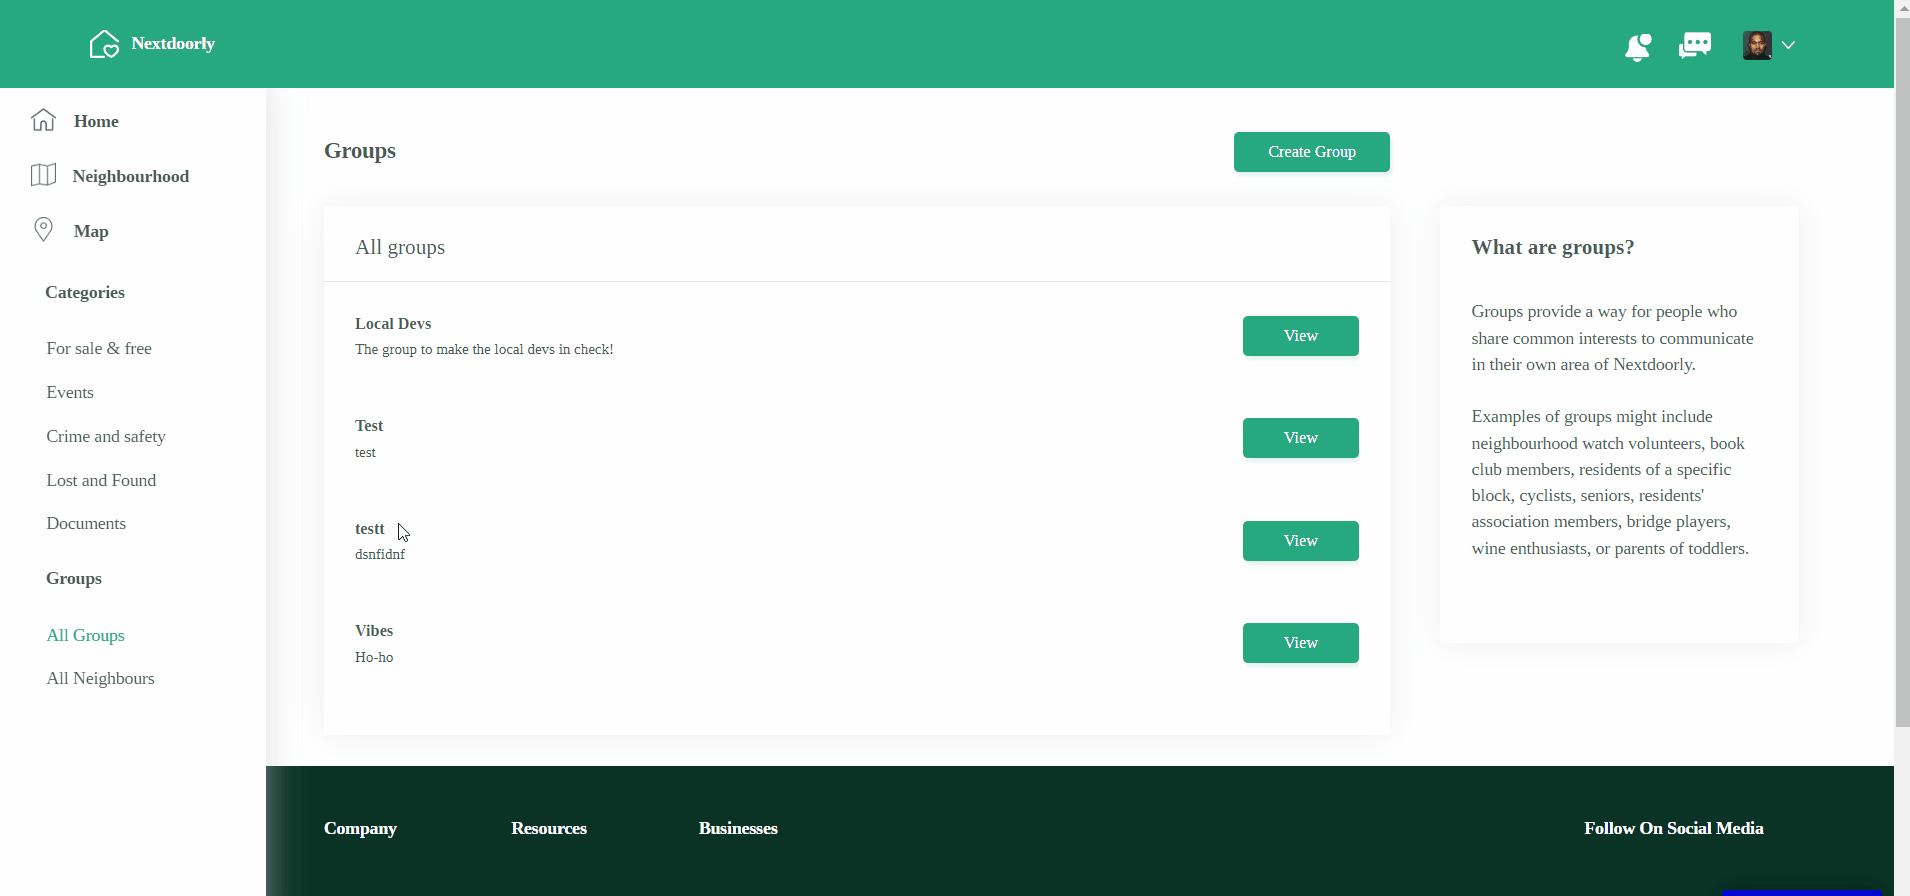Expand the profile dropdown chevron

[x=1788, y=45]
